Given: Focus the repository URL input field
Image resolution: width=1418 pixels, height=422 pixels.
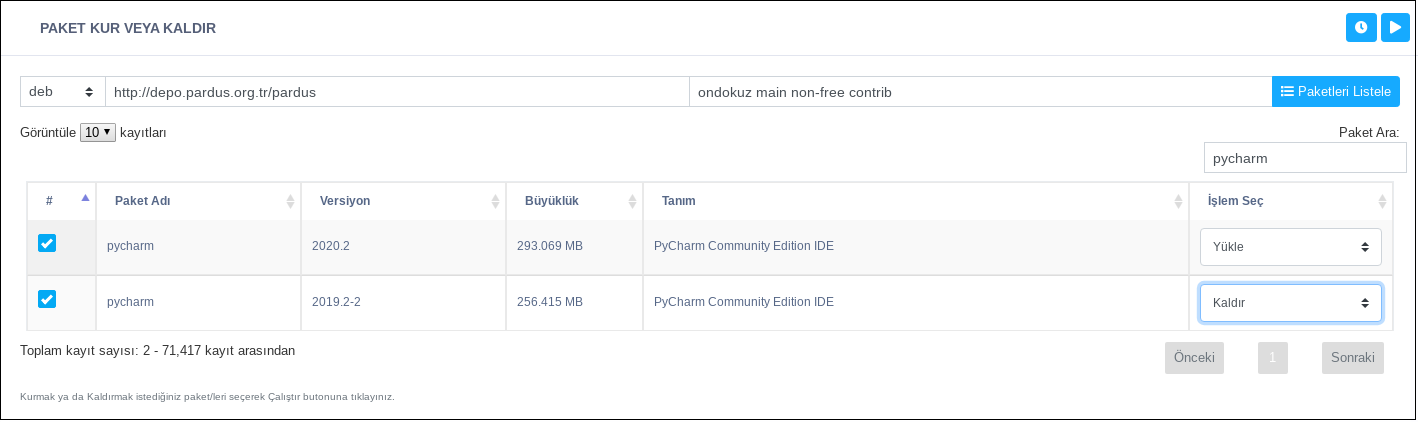Looking at the screenshot, I should click(397, 92).
